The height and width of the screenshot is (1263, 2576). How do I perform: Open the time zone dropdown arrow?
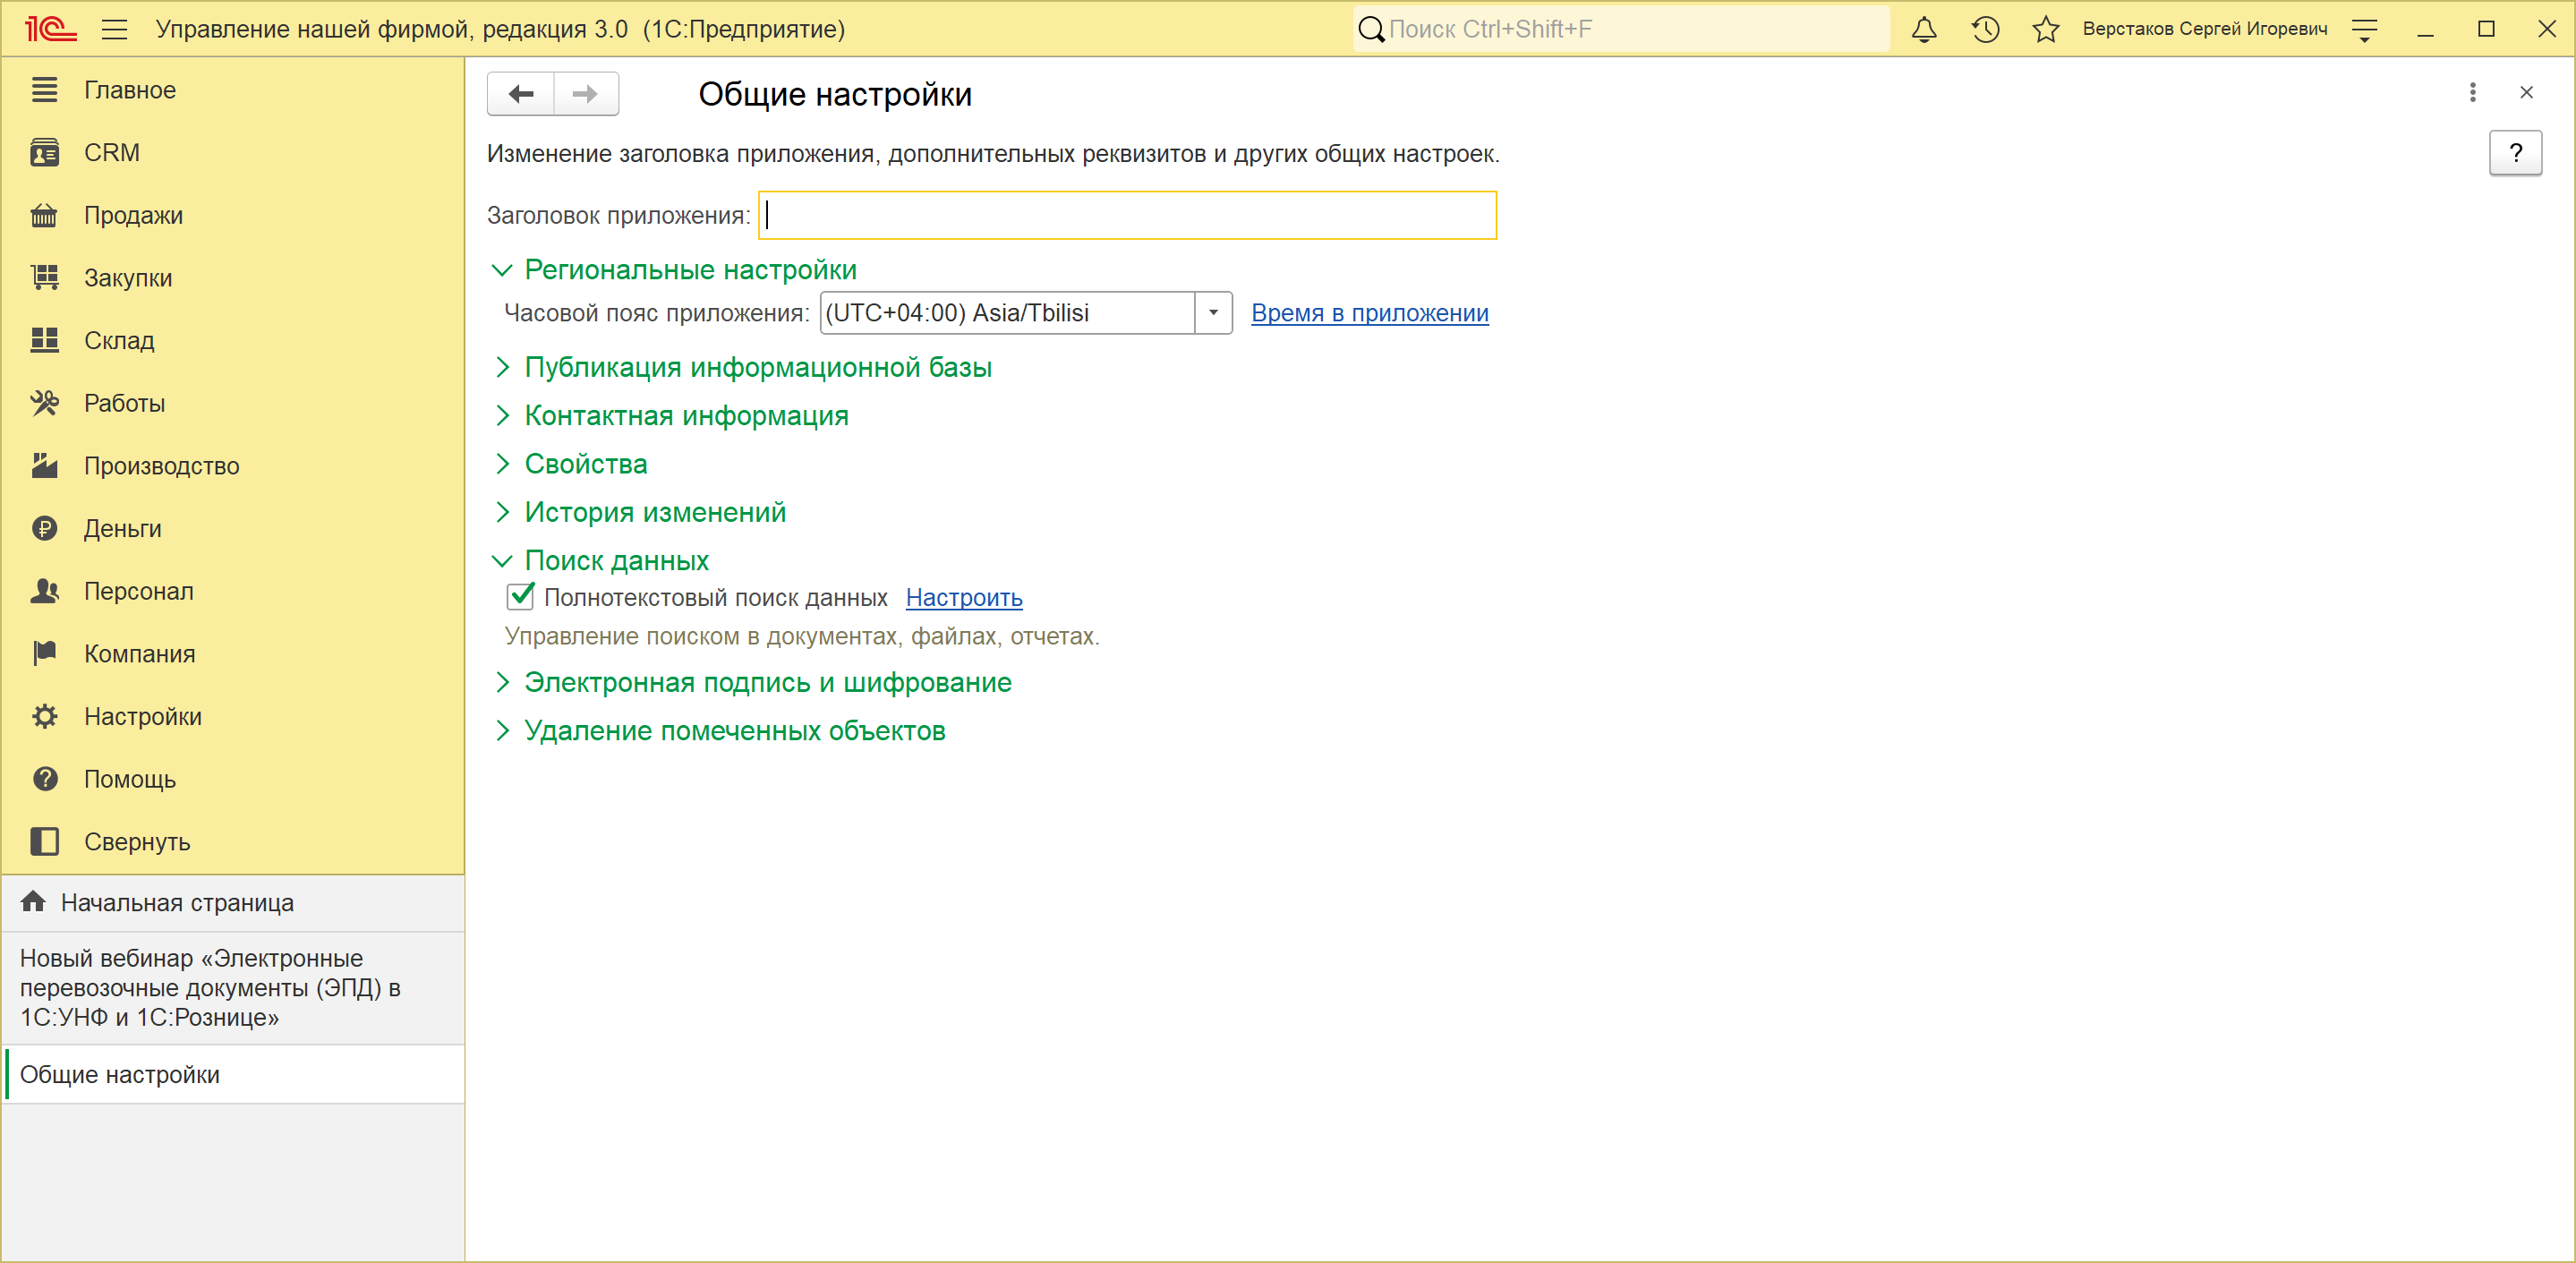pos(1213,313)
